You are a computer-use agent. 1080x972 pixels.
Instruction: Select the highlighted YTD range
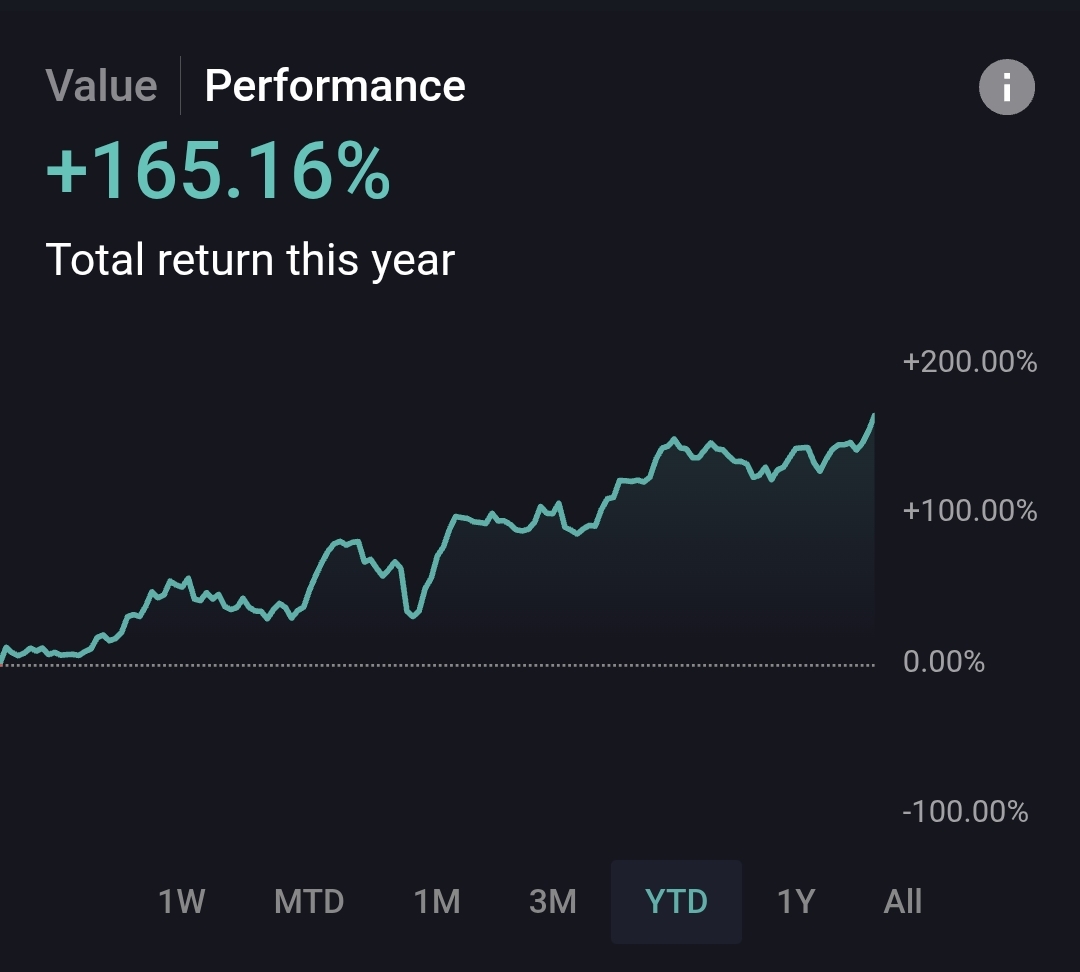[677, 902]
